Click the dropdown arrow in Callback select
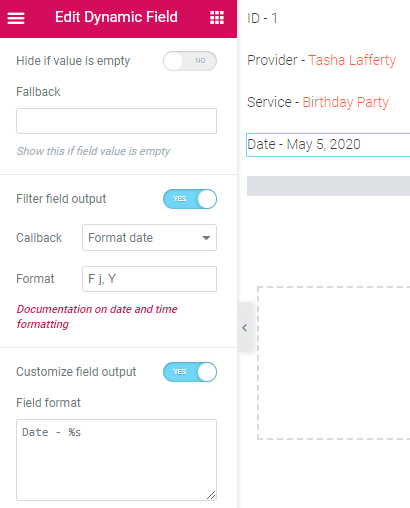 206,238
